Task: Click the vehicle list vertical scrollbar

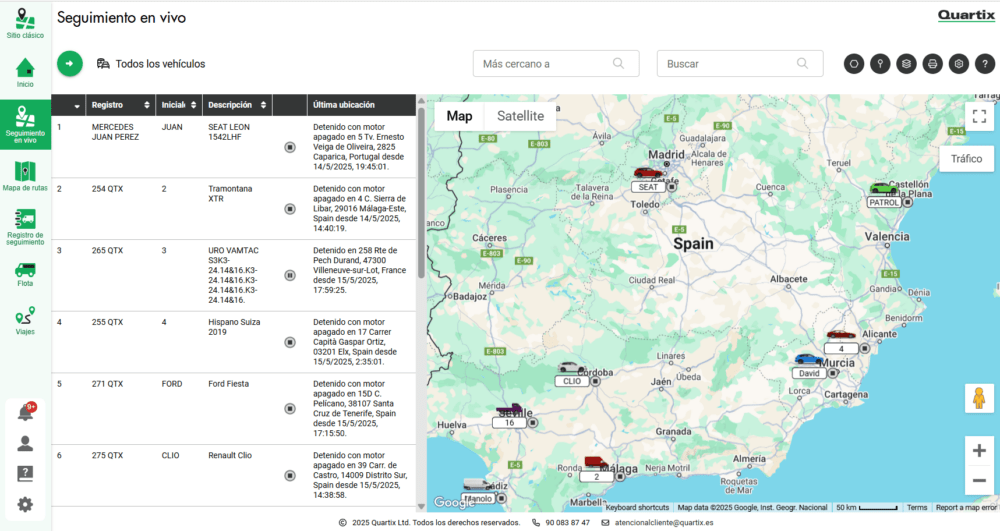Action: [x=421, y=191]
